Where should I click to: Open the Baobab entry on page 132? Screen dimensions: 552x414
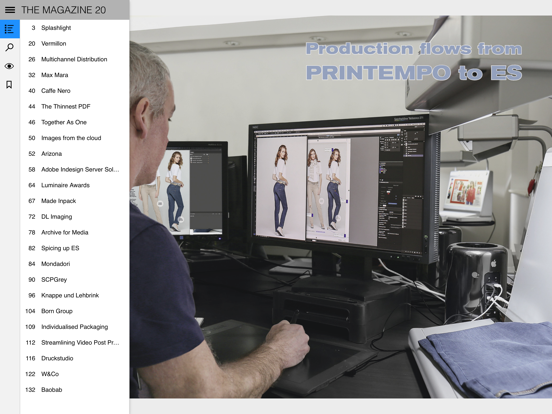(75, 390)
